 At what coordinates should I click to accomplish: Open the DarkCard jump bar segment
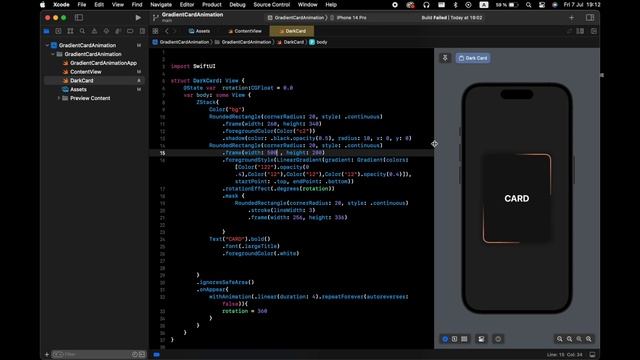pos(290,42)
